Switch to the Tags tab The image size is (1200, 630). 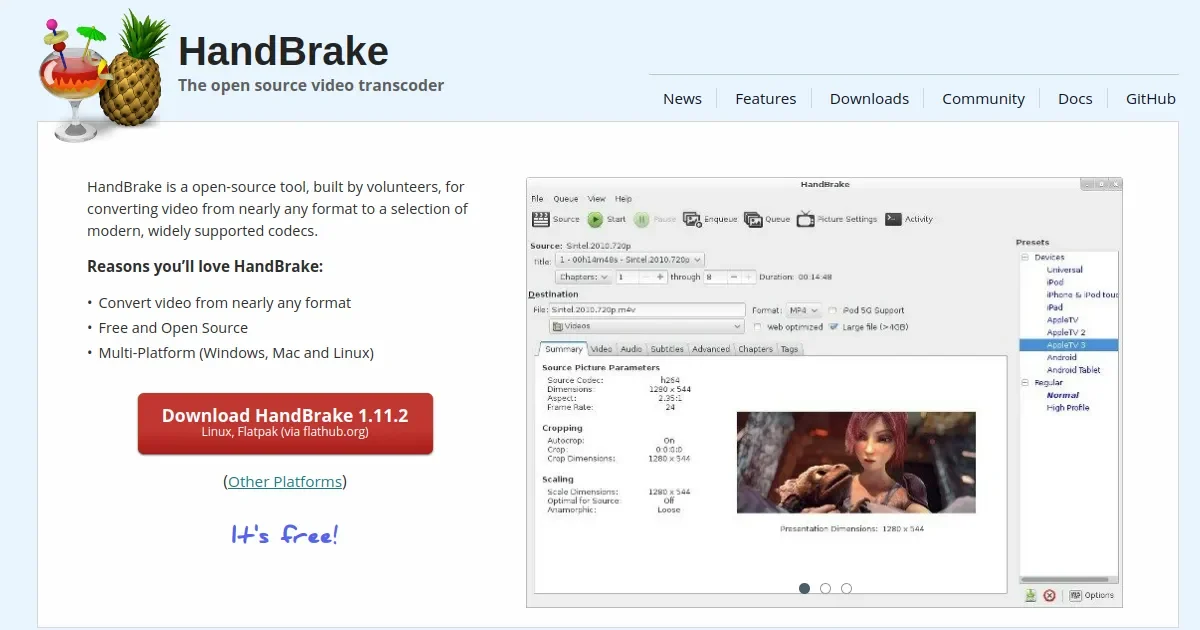tap(790, 349)
